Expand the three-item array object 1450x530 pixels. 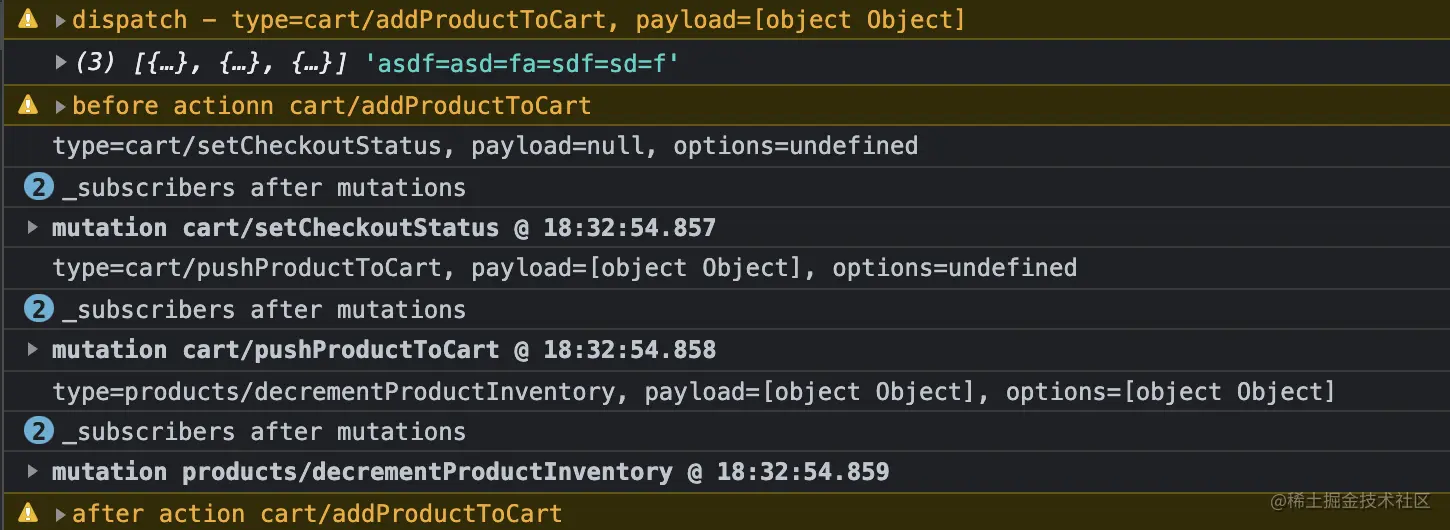pyautogui.click(x=61, y=63)
